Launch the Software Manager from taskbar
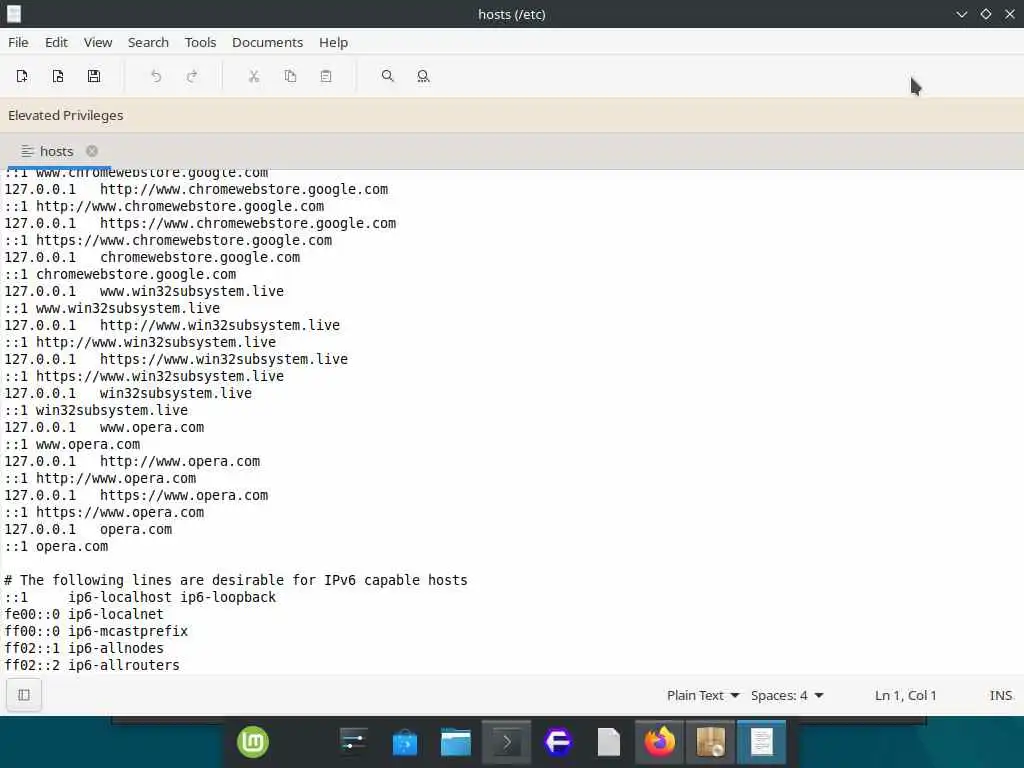This screenshot has width=1024, height=768. coord(405,743)
